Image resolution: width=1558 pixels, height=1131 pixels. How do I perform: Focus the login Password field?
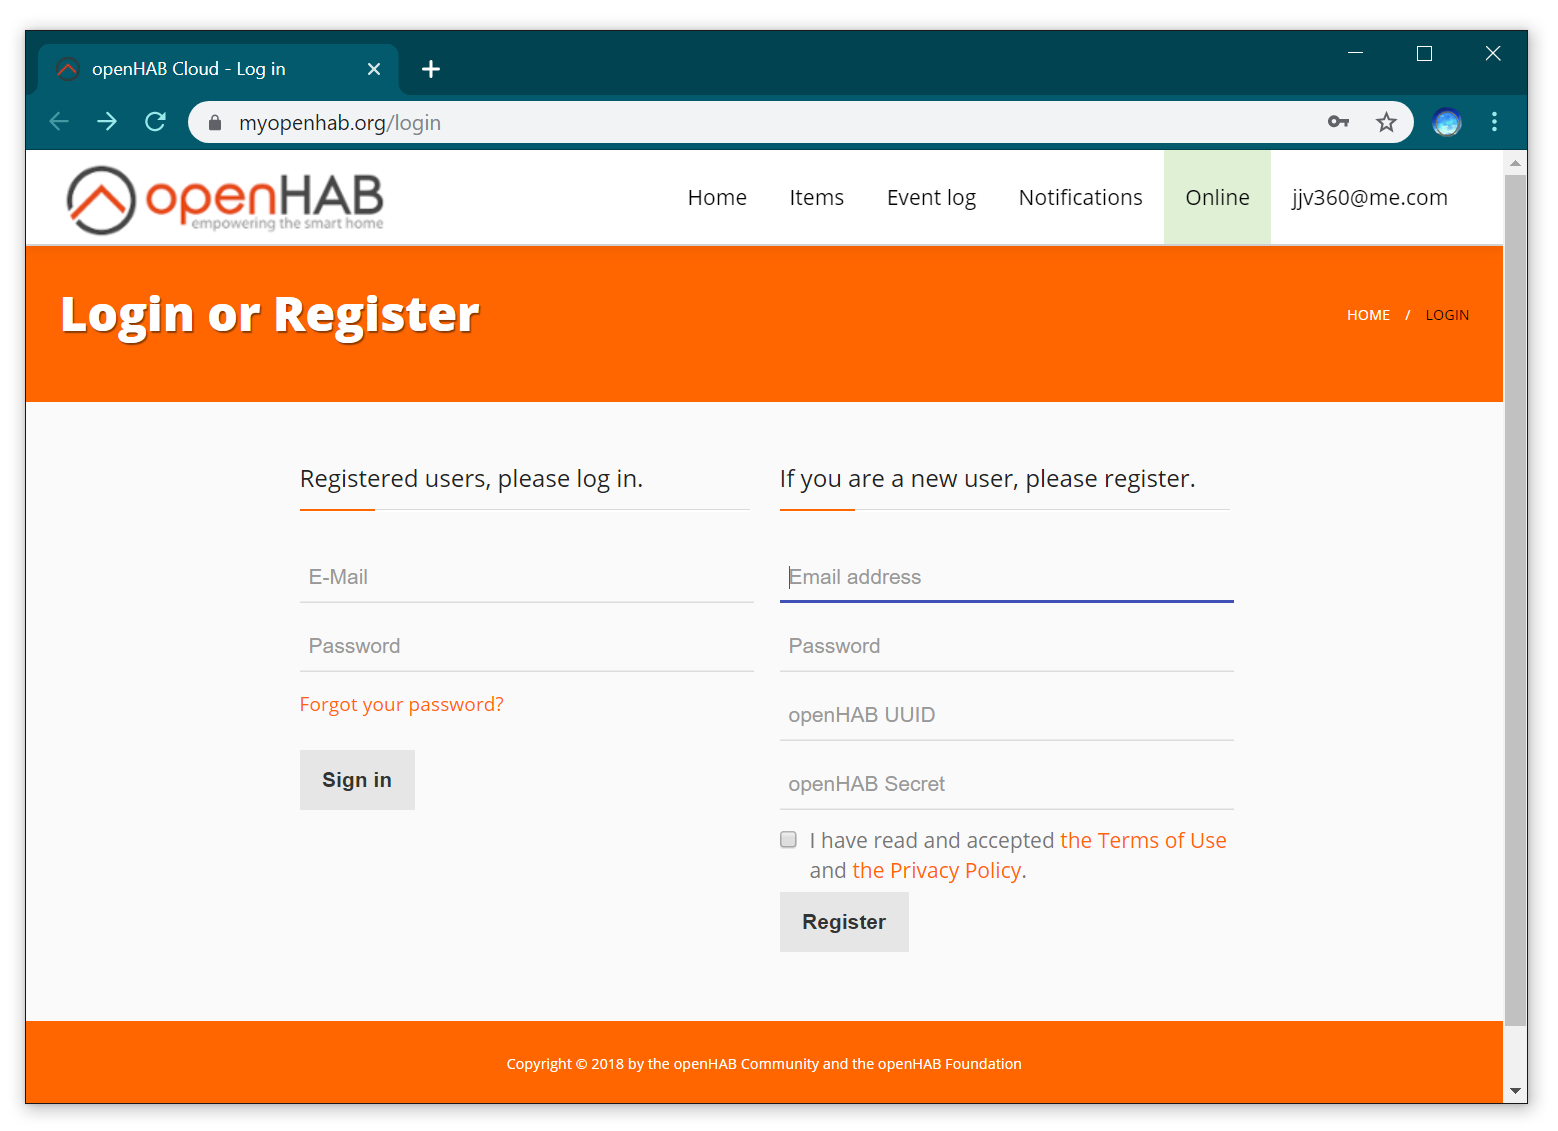tap(526, 646)
